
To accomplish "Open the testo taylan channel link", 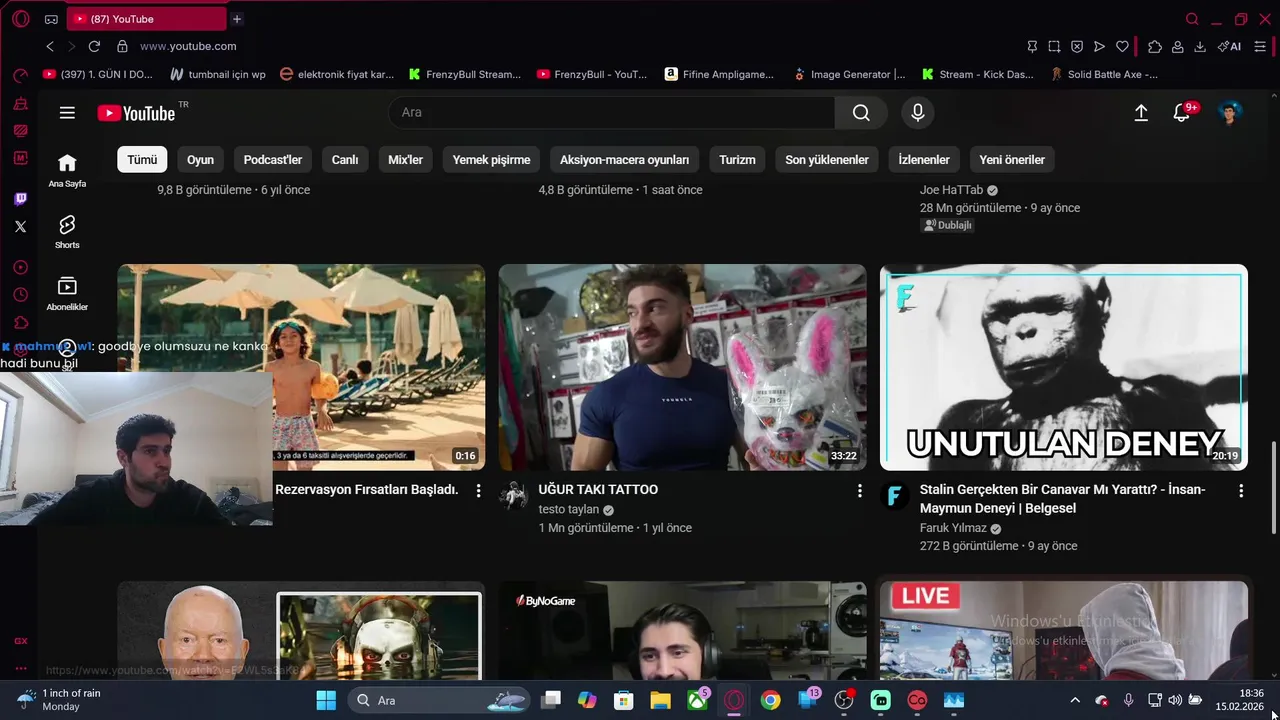I will (x=568, y=510).
